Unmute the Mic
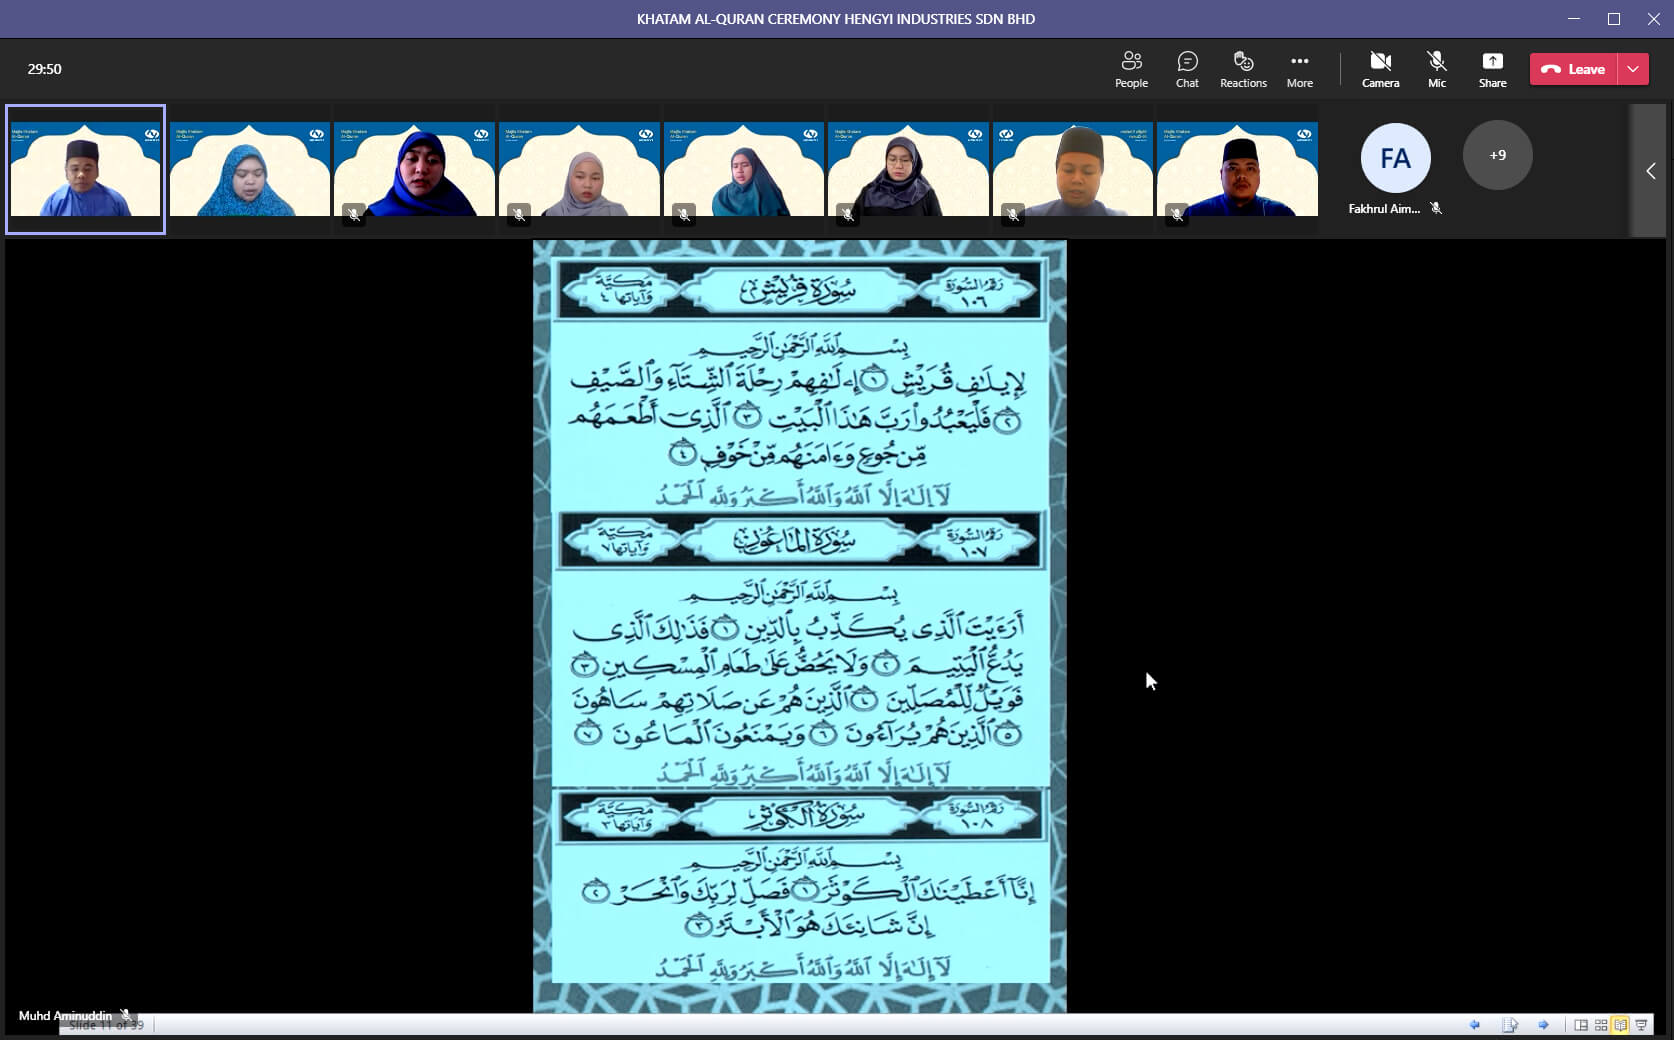Screen dimensions: 1674x1040 click(x=1436, y=69)
